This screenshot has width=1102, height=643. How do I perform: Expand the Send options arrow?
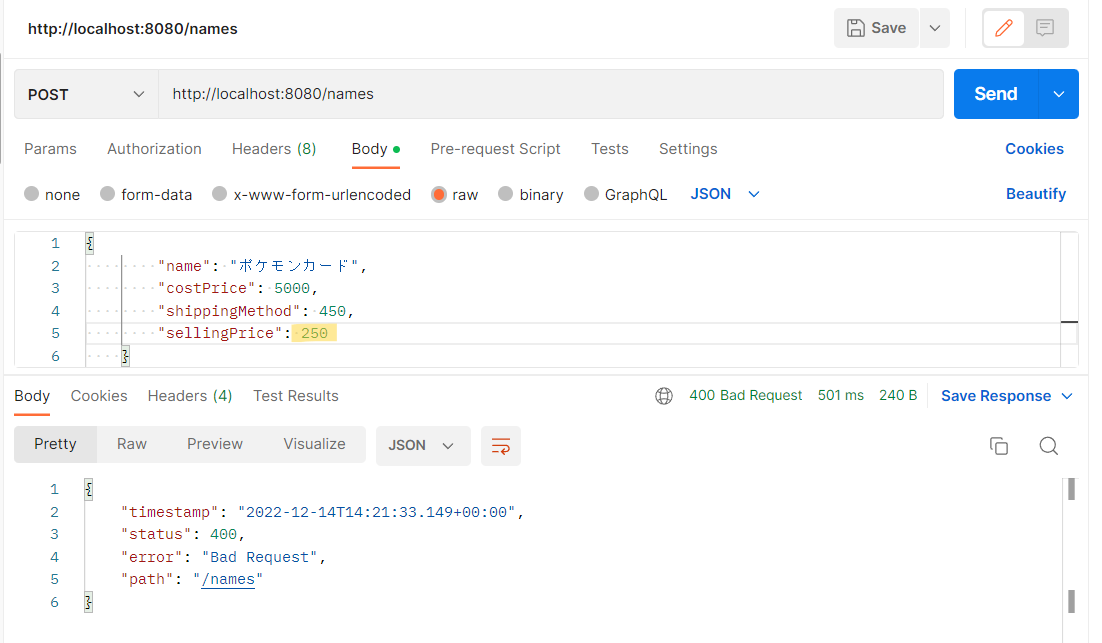[x=1058, y=94]
